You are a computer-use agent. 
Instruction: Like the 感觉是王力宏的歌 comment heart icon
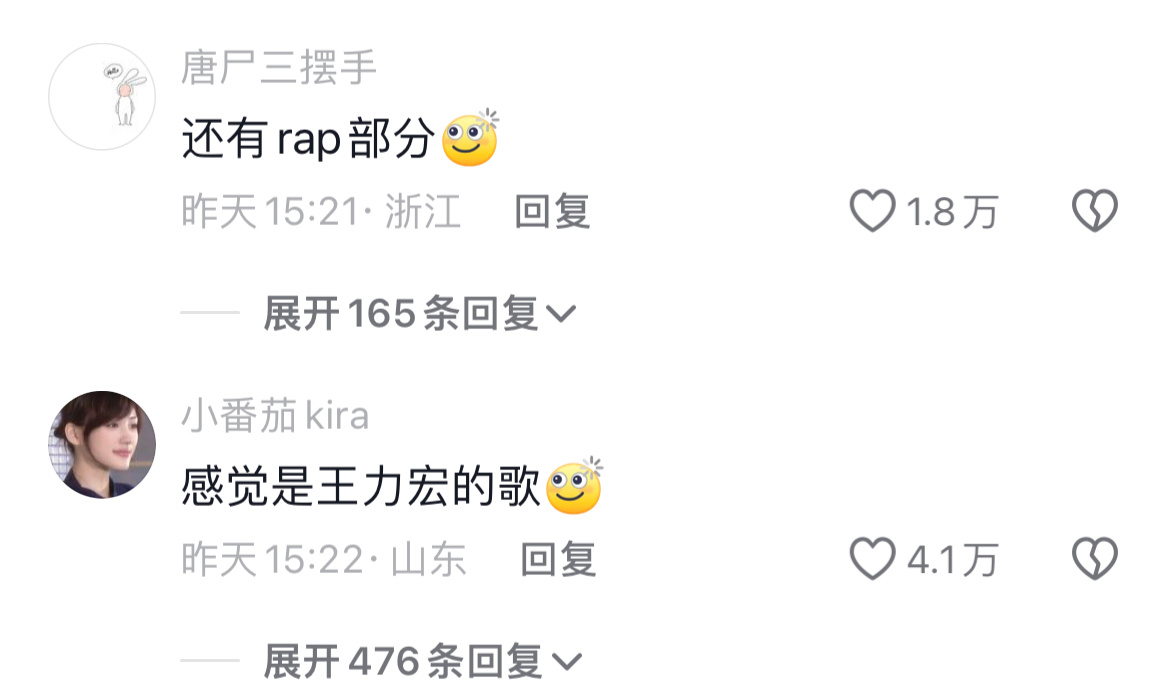pyautogui.click(x=872, y=558)
